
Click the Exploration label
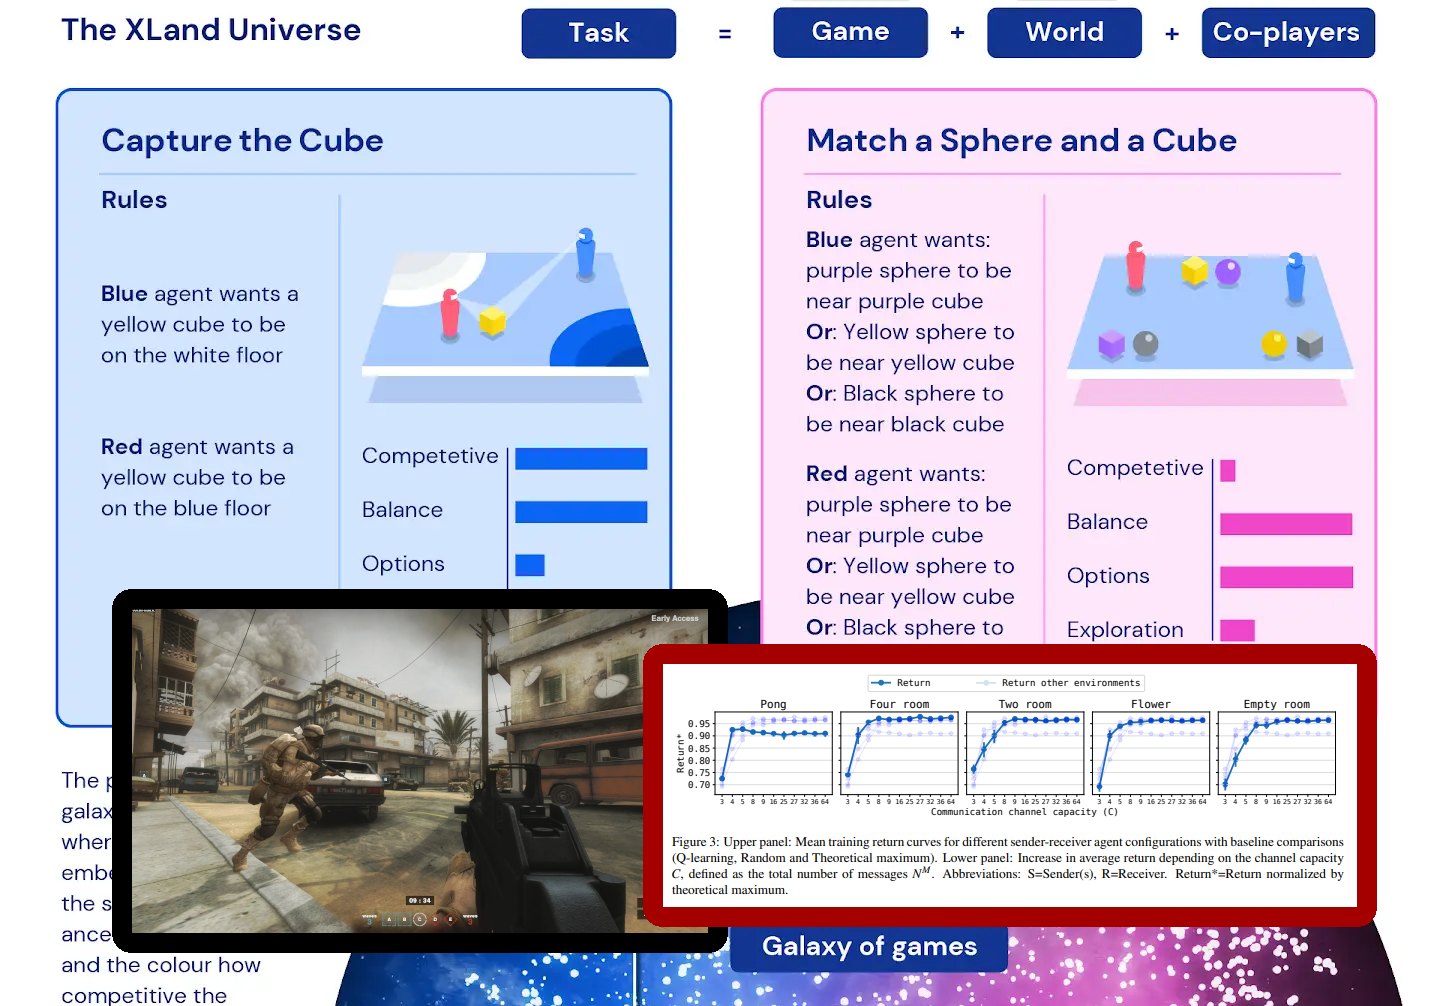(1125, 630)
